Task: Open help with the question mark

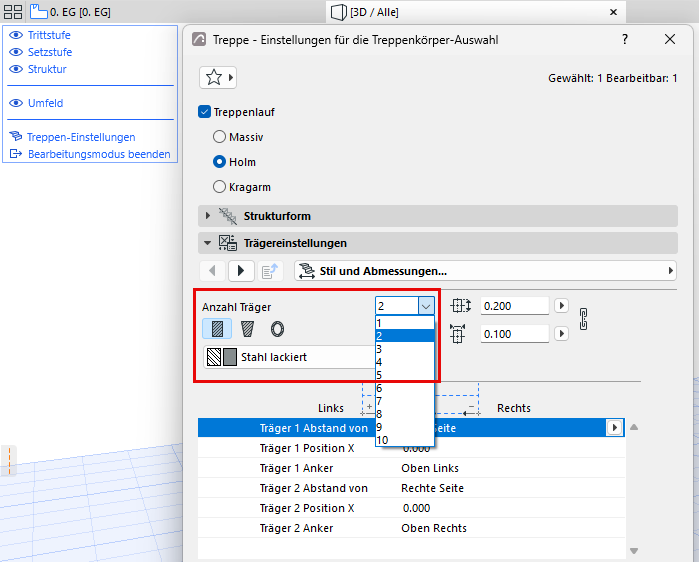Action: (625, 39)
